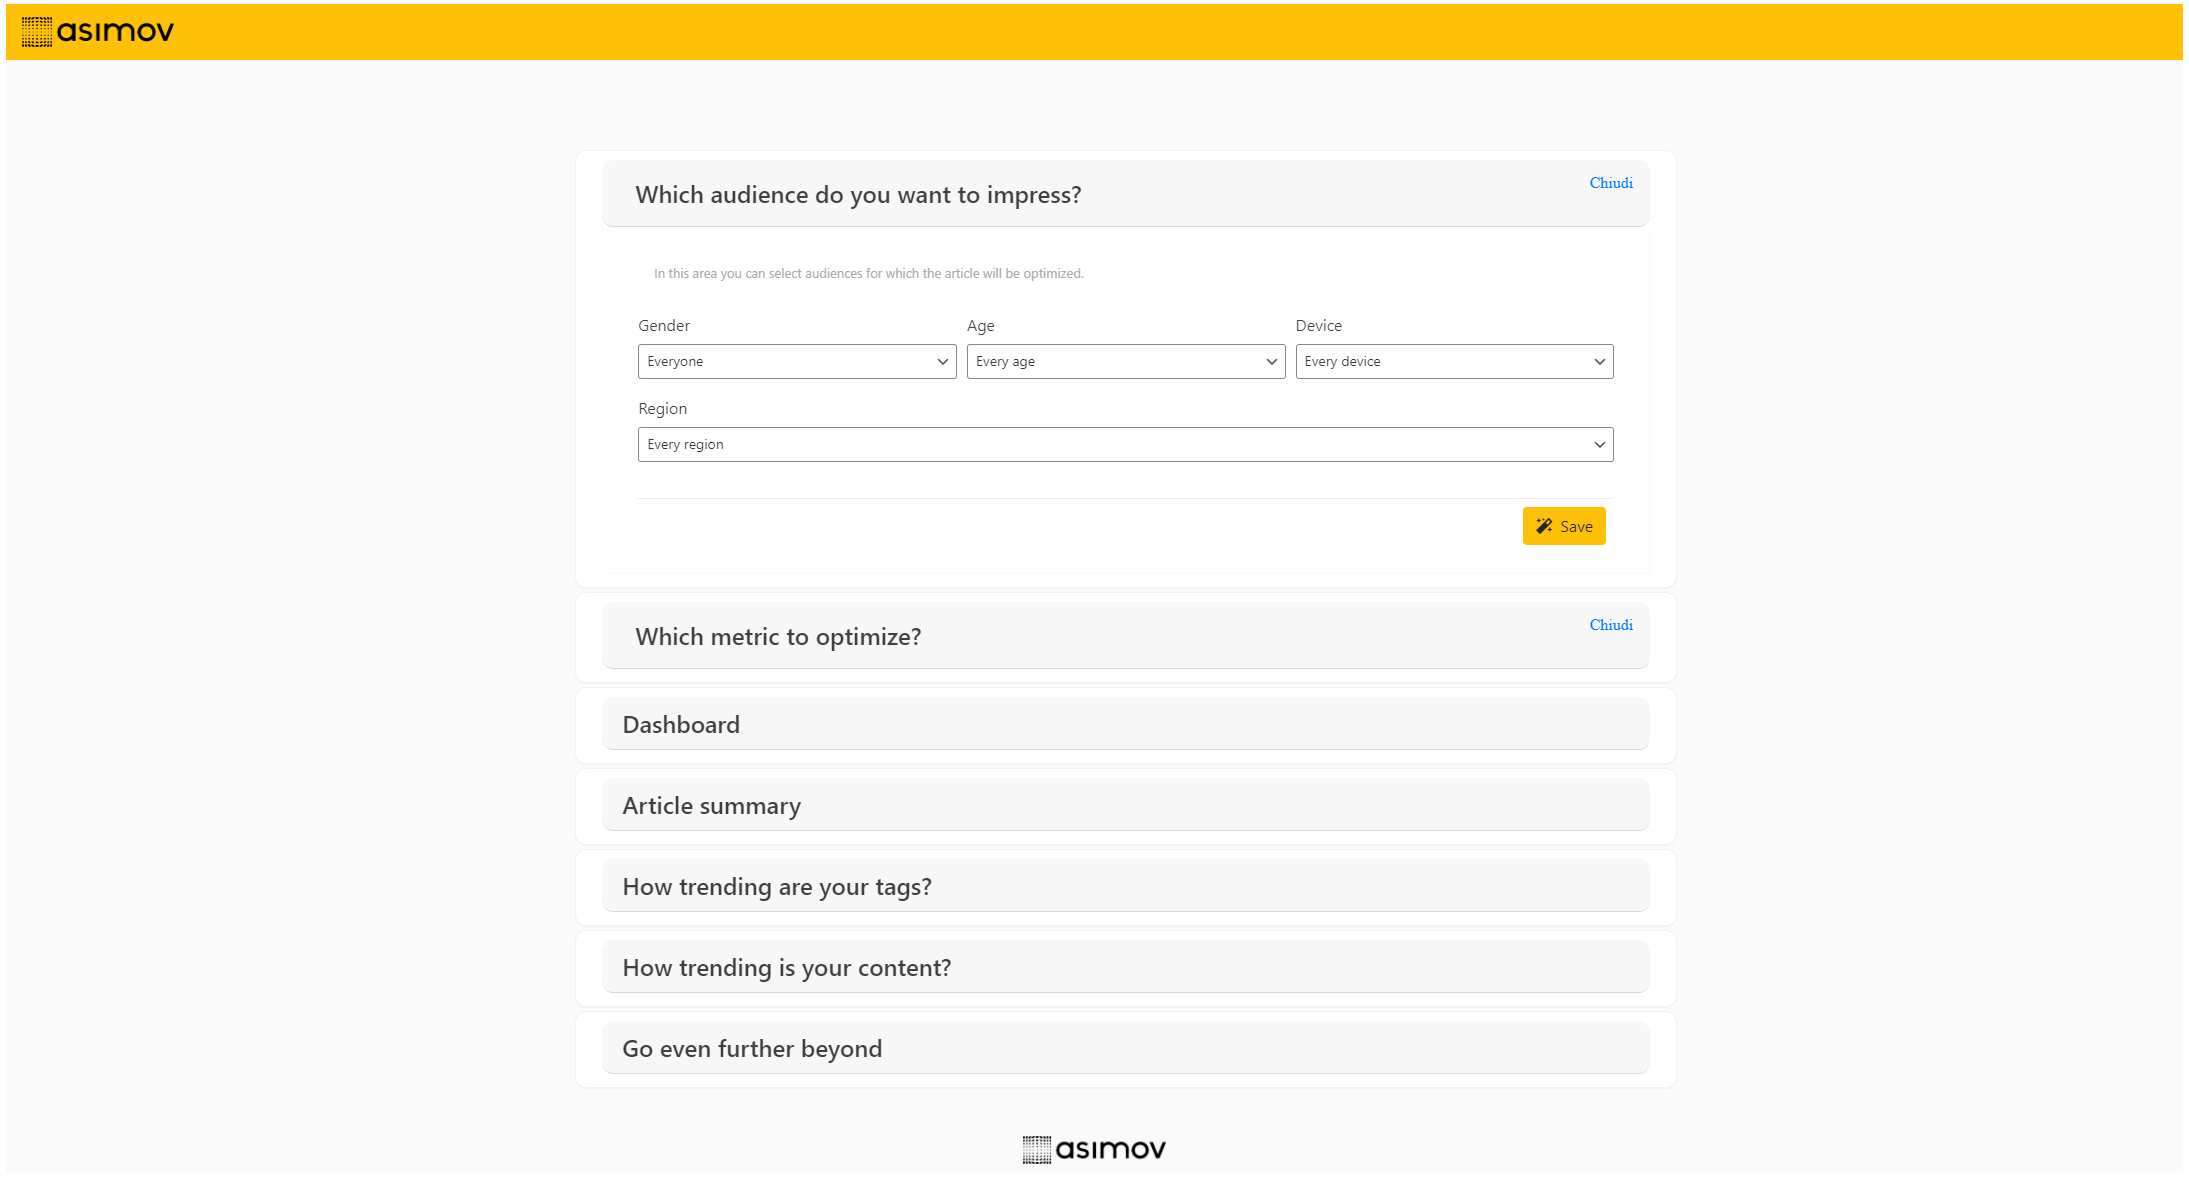This screenshot has width=2189, height=1188.
Task: Click the asimov logo in the top header
Action: pos(98,32)
